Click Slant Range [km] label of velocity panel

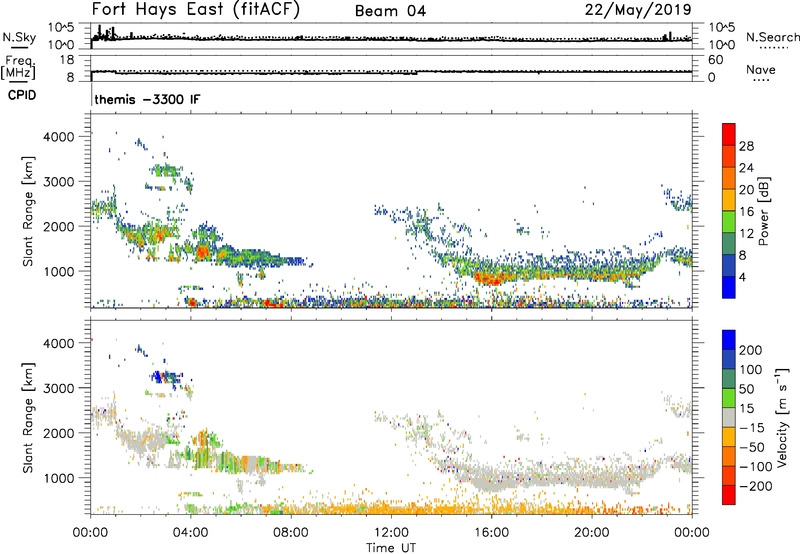coord(28,418)
